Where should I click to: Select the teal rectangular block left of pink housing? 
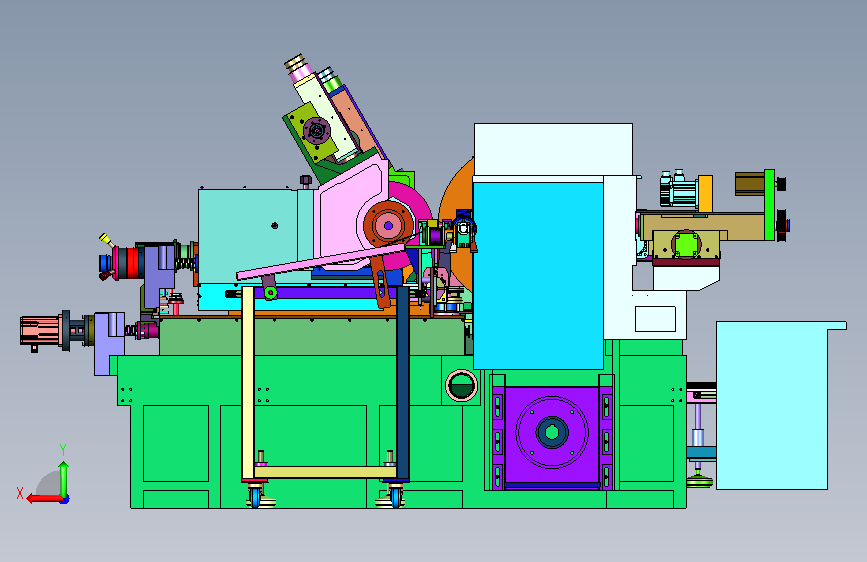[x=248, y=236]
